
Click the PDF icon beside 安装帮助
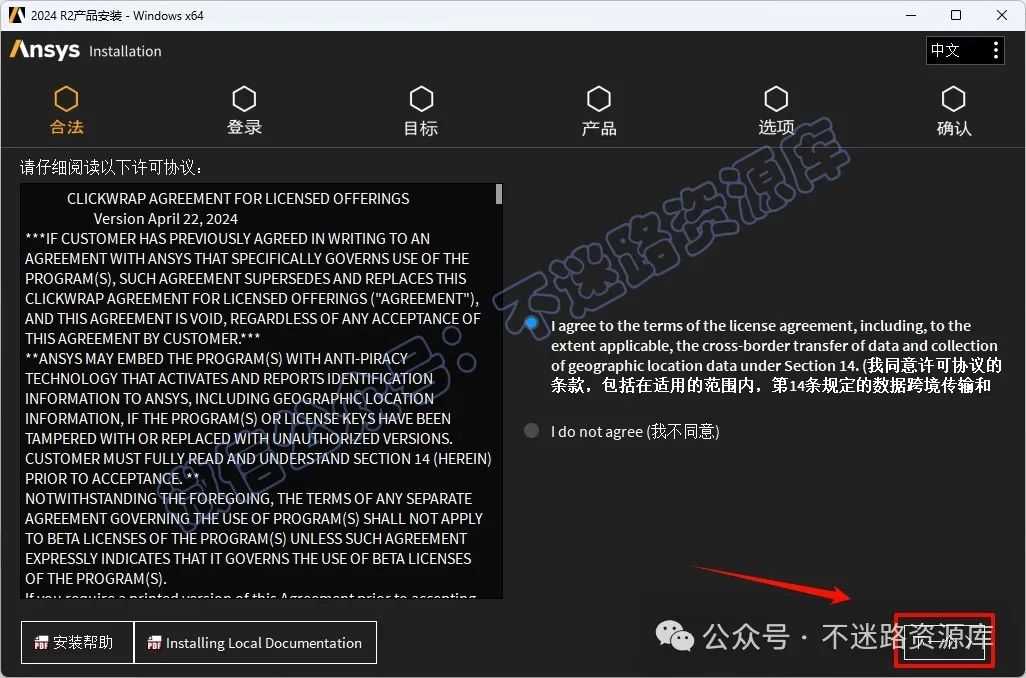pyautogui.click(x=41, y=643)
